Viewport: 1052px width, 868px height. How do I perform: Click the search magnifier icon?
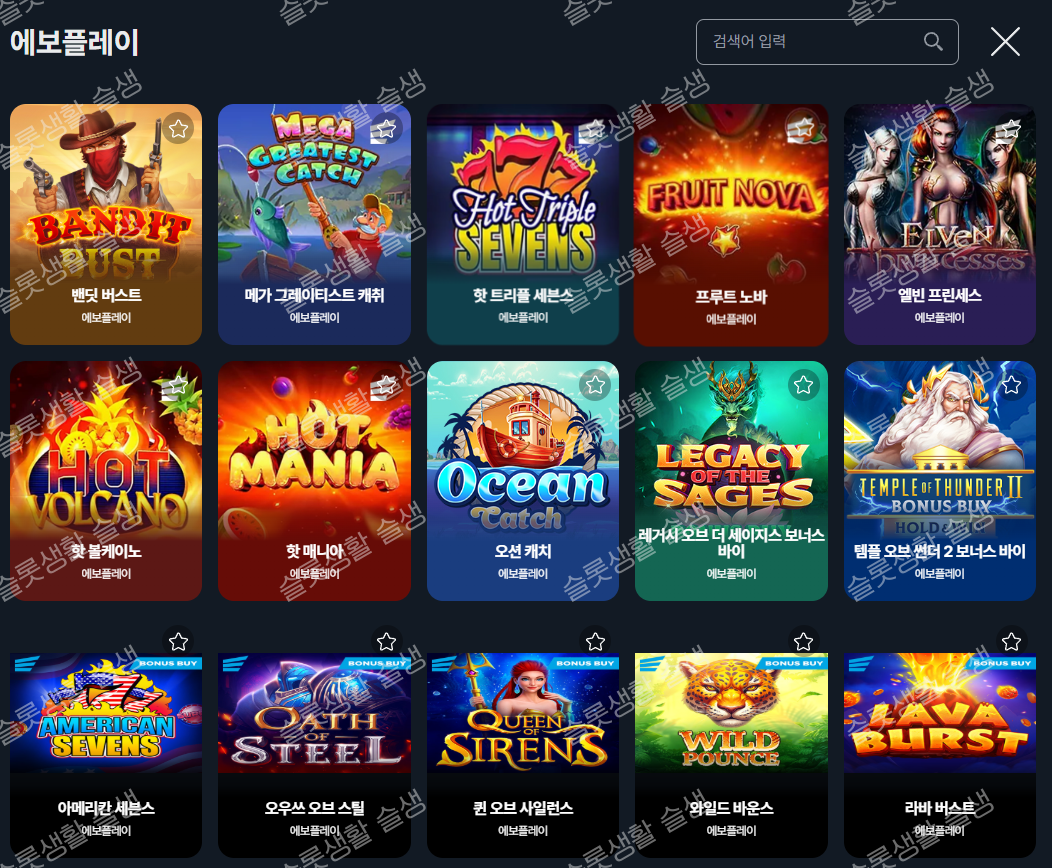click(933, 42)
